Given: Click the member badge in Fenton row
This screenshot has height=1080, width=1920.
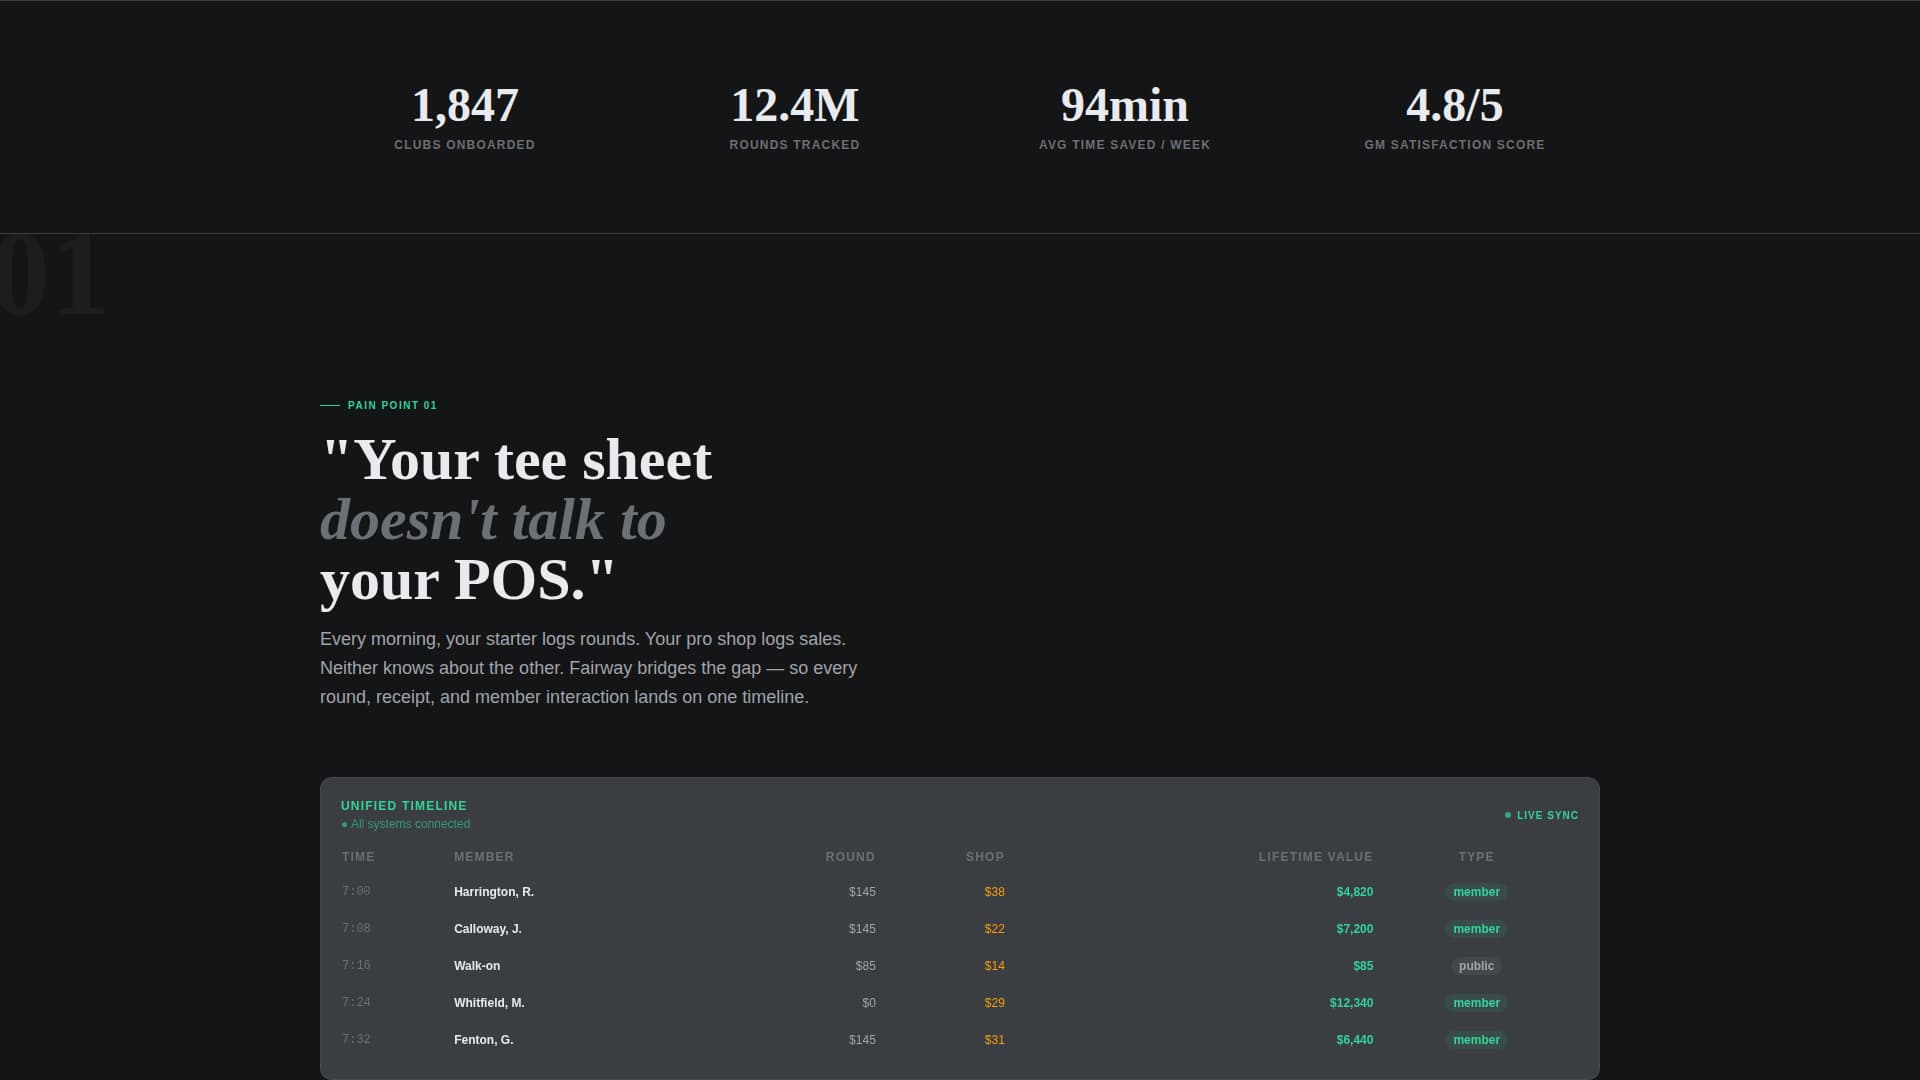Looking at the screenshot, I should (x=1476, y=1040).
